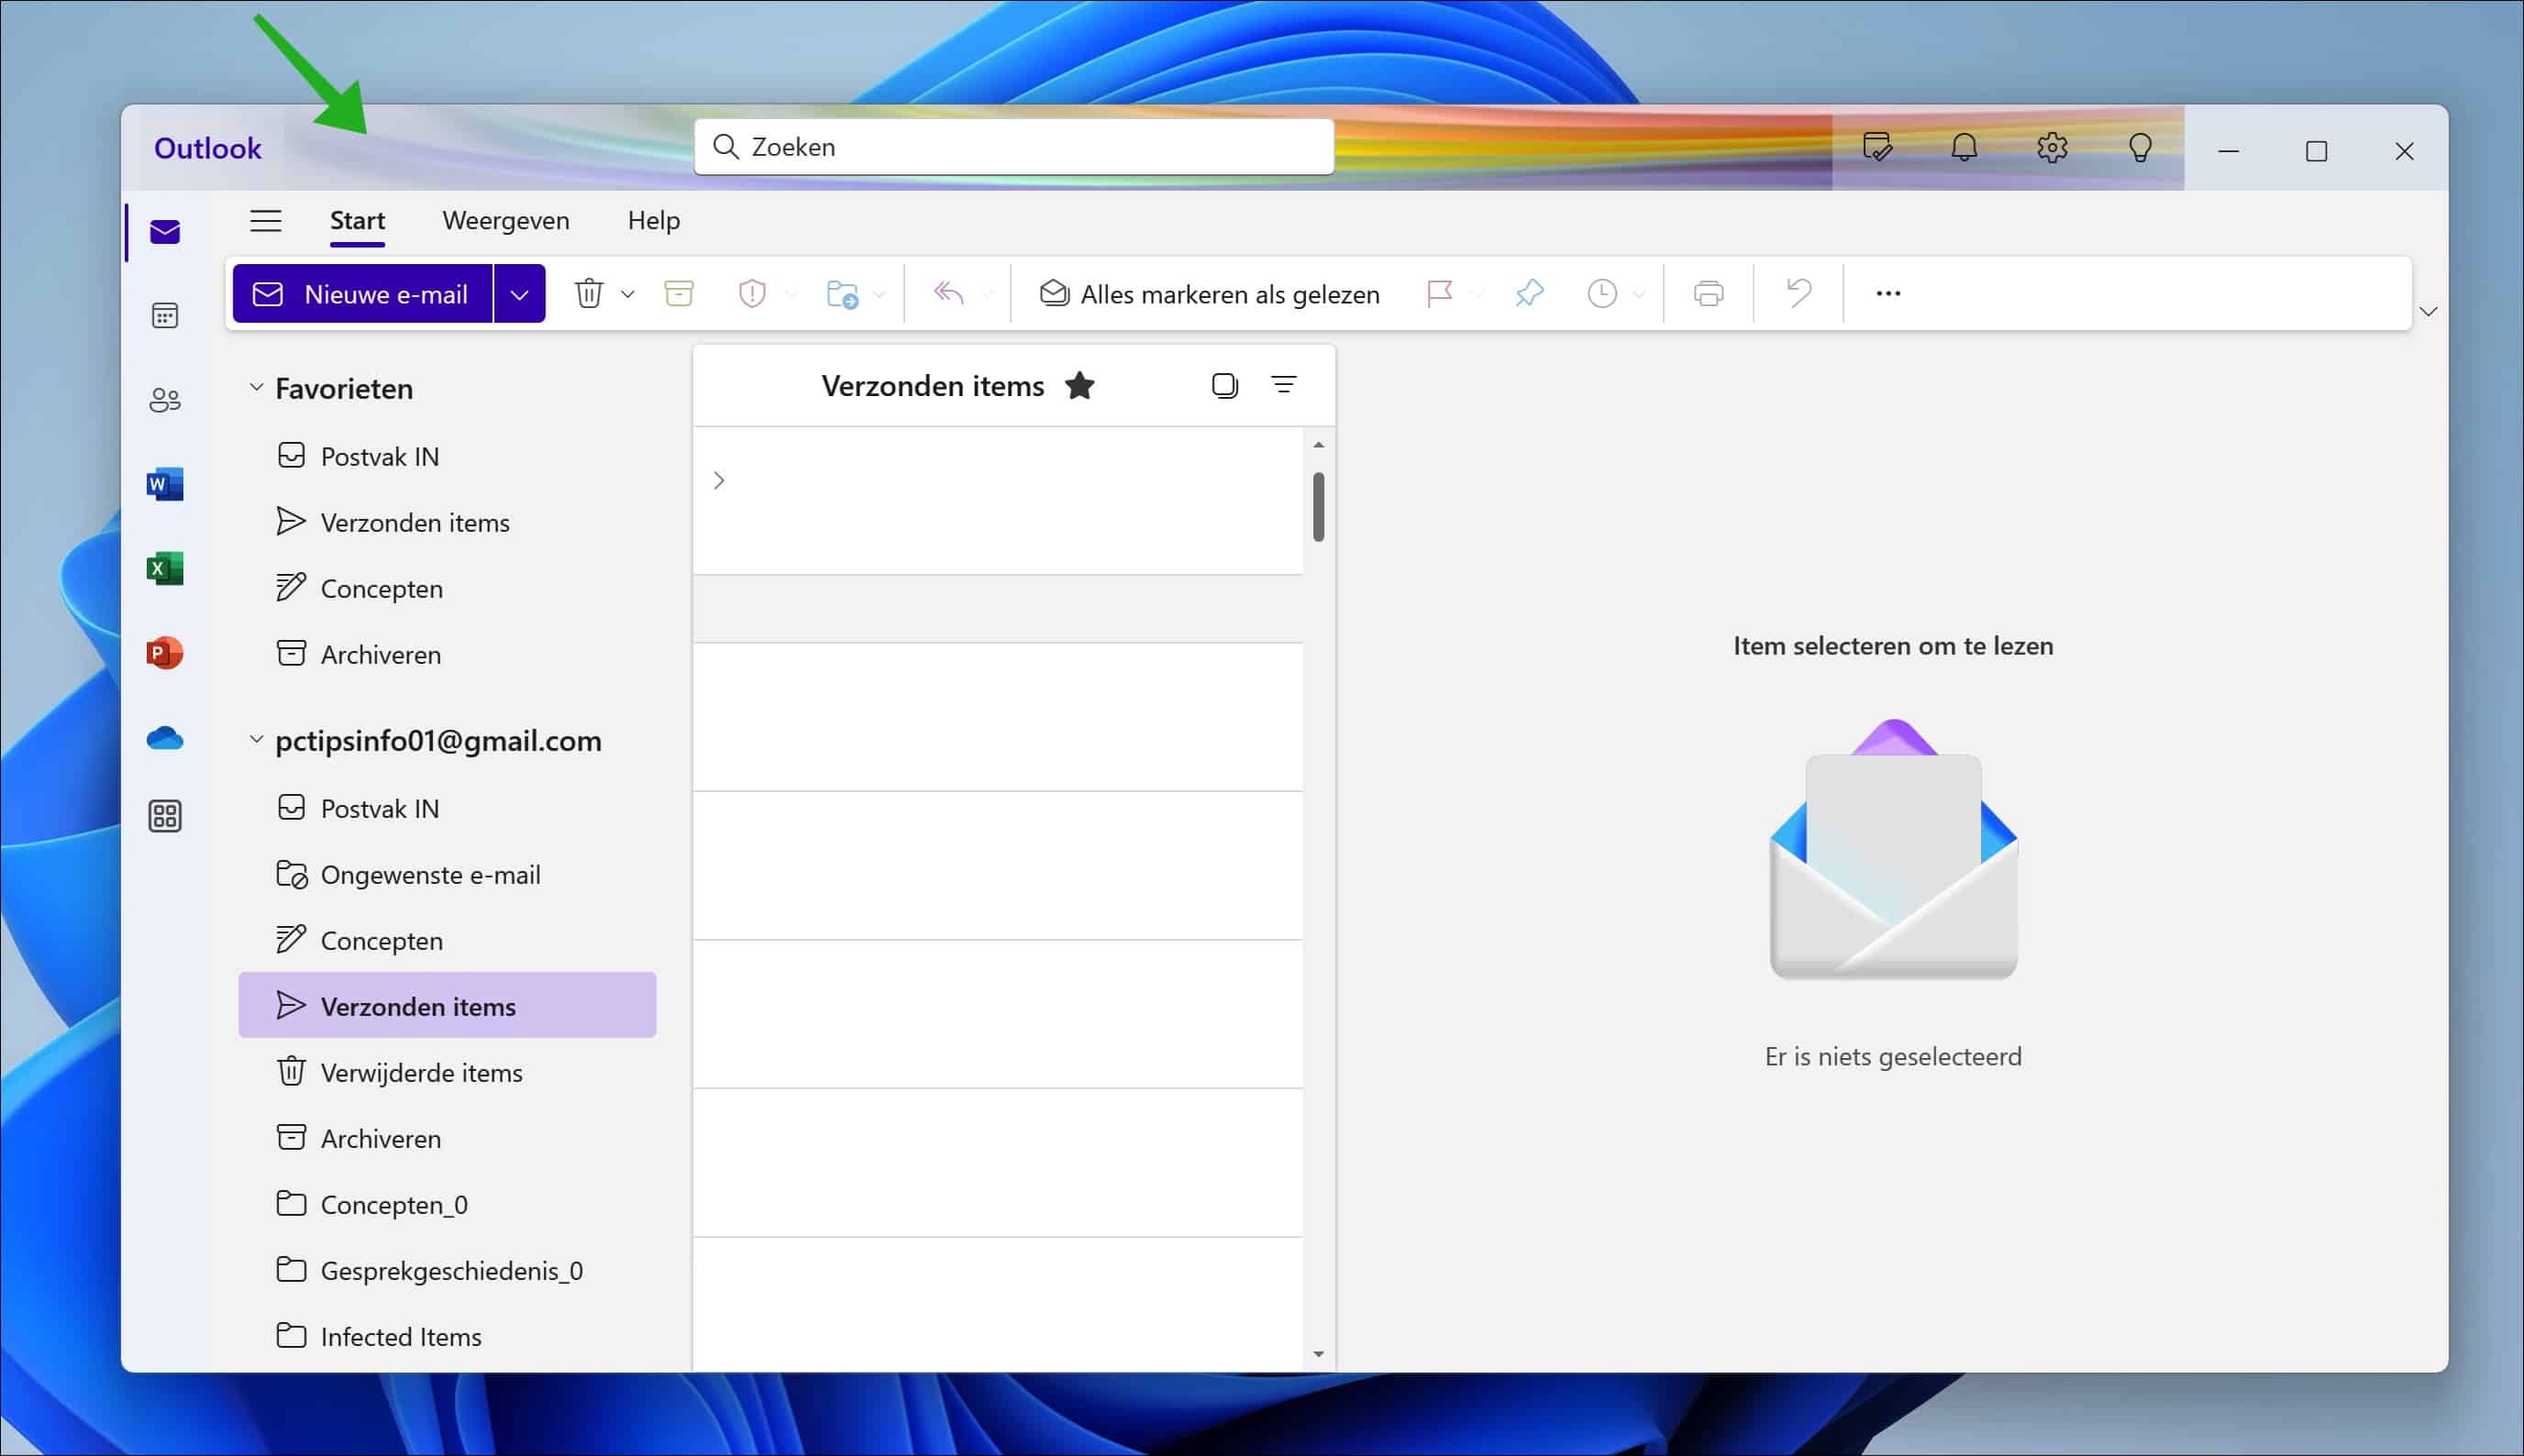Click the scrollbar up arrow
The height and width of the screenshot is (1456, 2524).
coord(1318,444)
